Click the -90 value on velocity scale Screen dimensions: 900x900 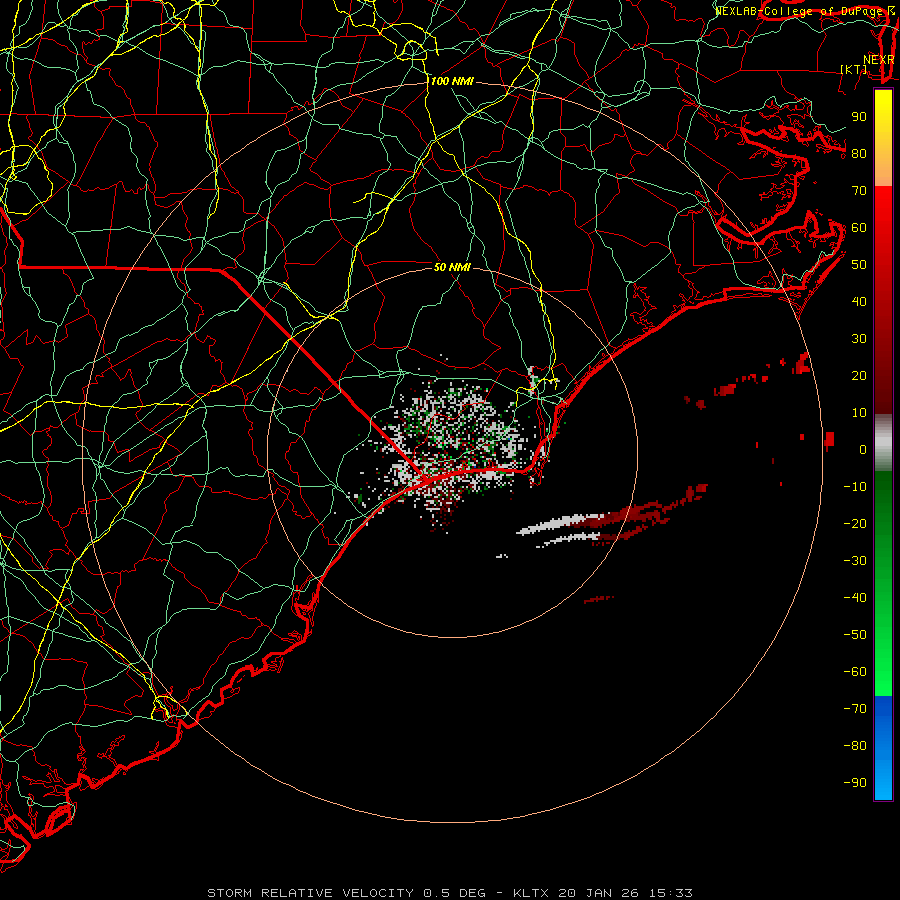855,783
